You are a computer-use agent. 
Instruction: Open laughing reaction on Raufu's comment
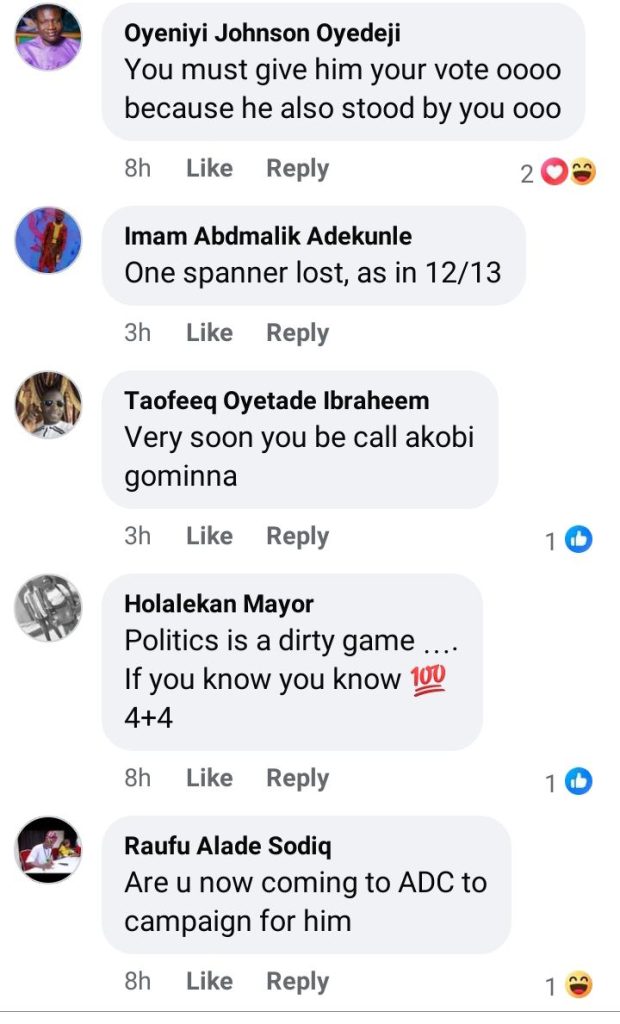click(578, 986)
